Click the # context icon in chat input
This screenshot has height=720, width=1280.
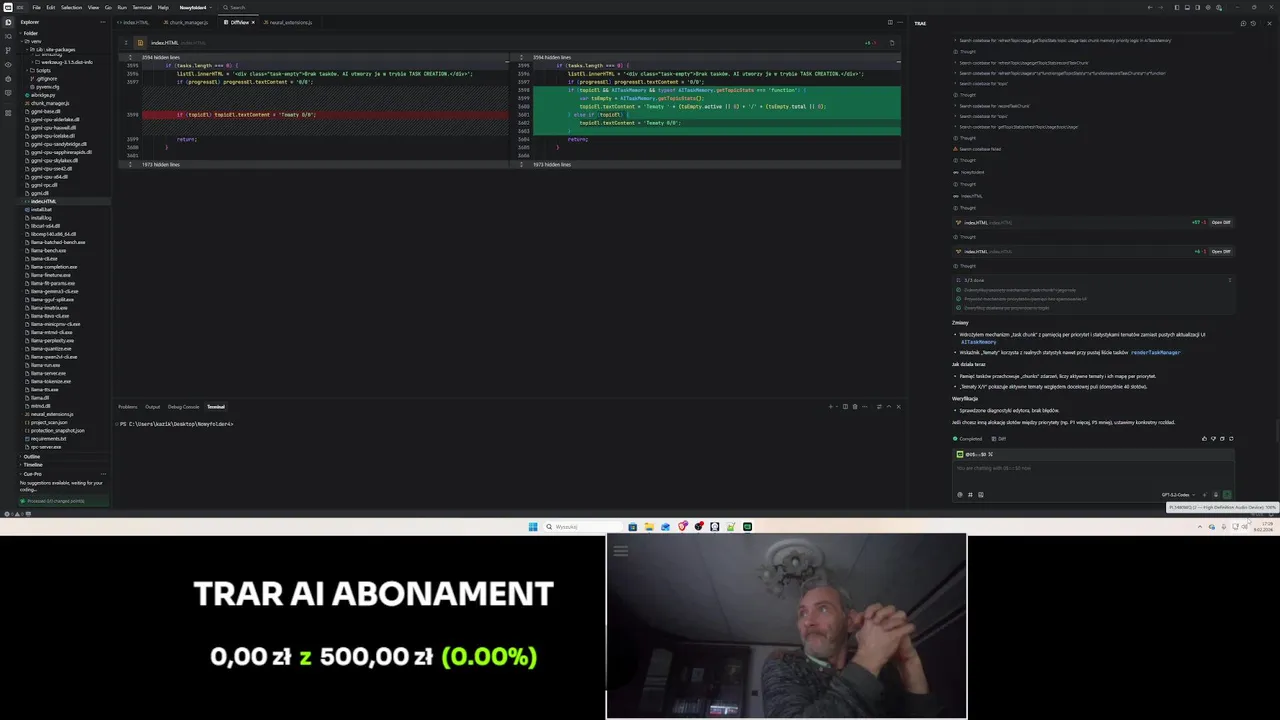click(x=970, y=495)
